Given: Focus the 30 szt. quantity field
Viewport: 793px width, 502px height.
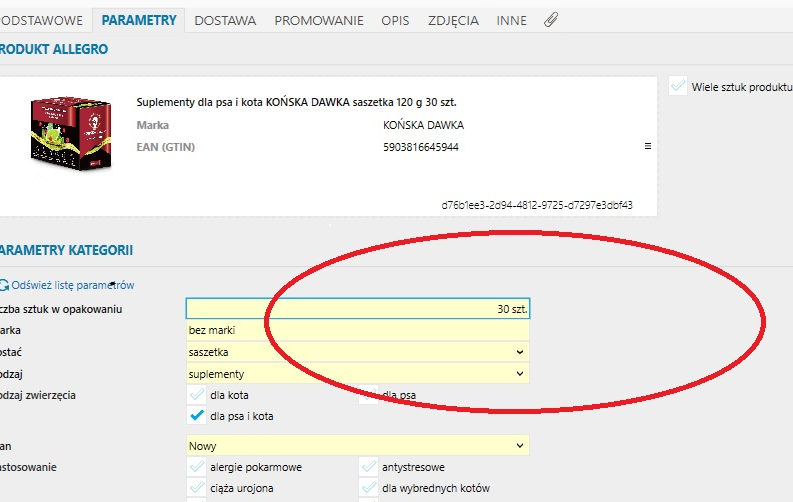Looking at the screenshot, I should tap(358, 309).
